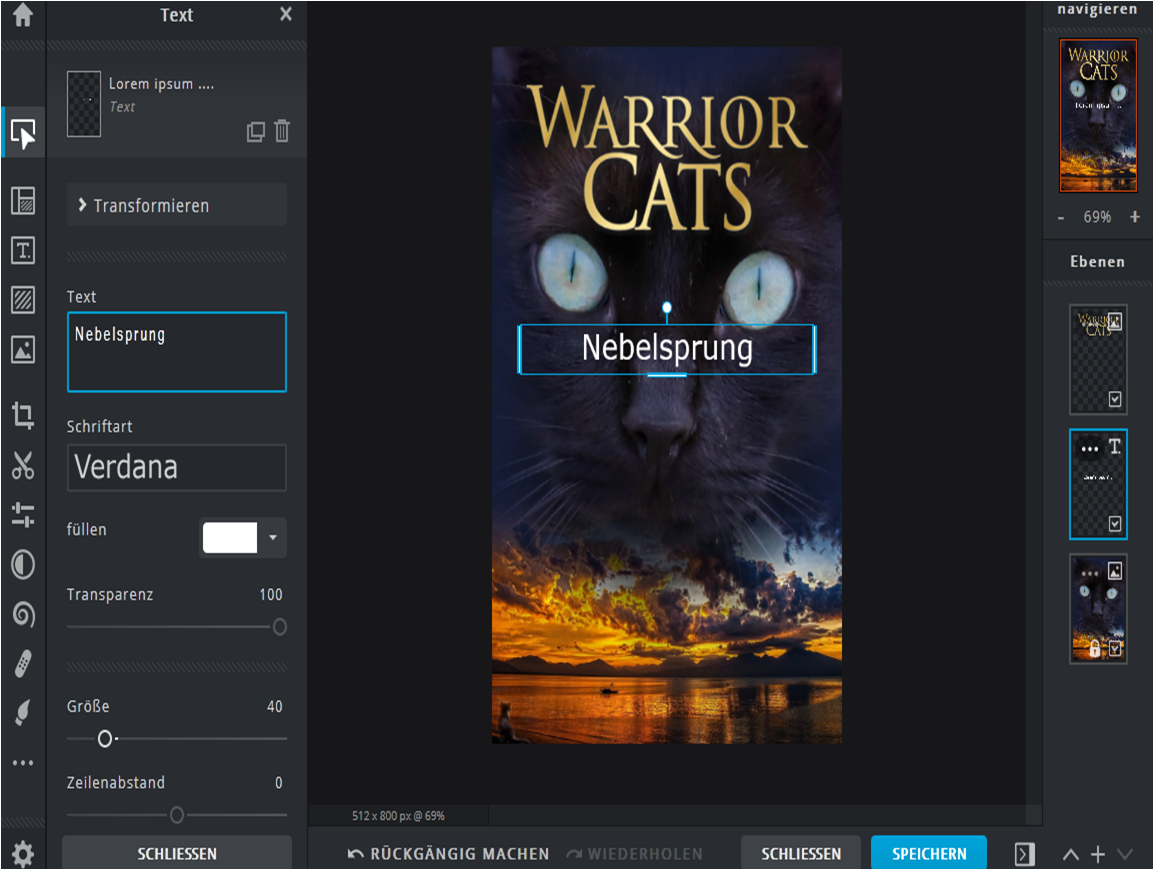
Task: Open options dots on the text layer
Action: pos(1089,448)
